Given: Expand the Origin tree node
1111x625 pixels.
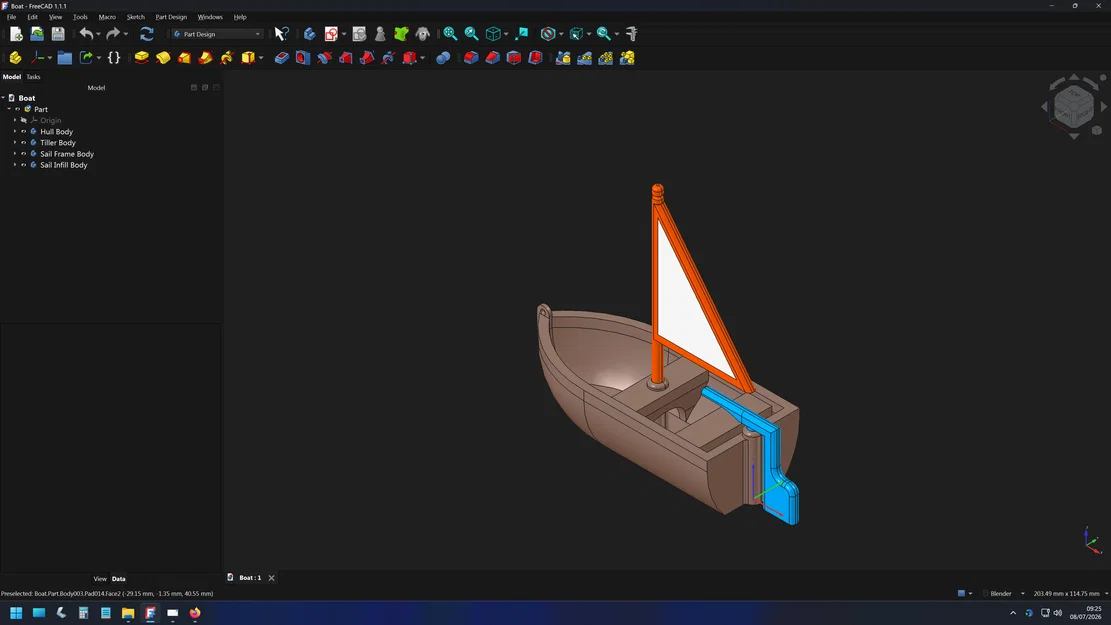Looking at the screenshot, I should [15, 120].
